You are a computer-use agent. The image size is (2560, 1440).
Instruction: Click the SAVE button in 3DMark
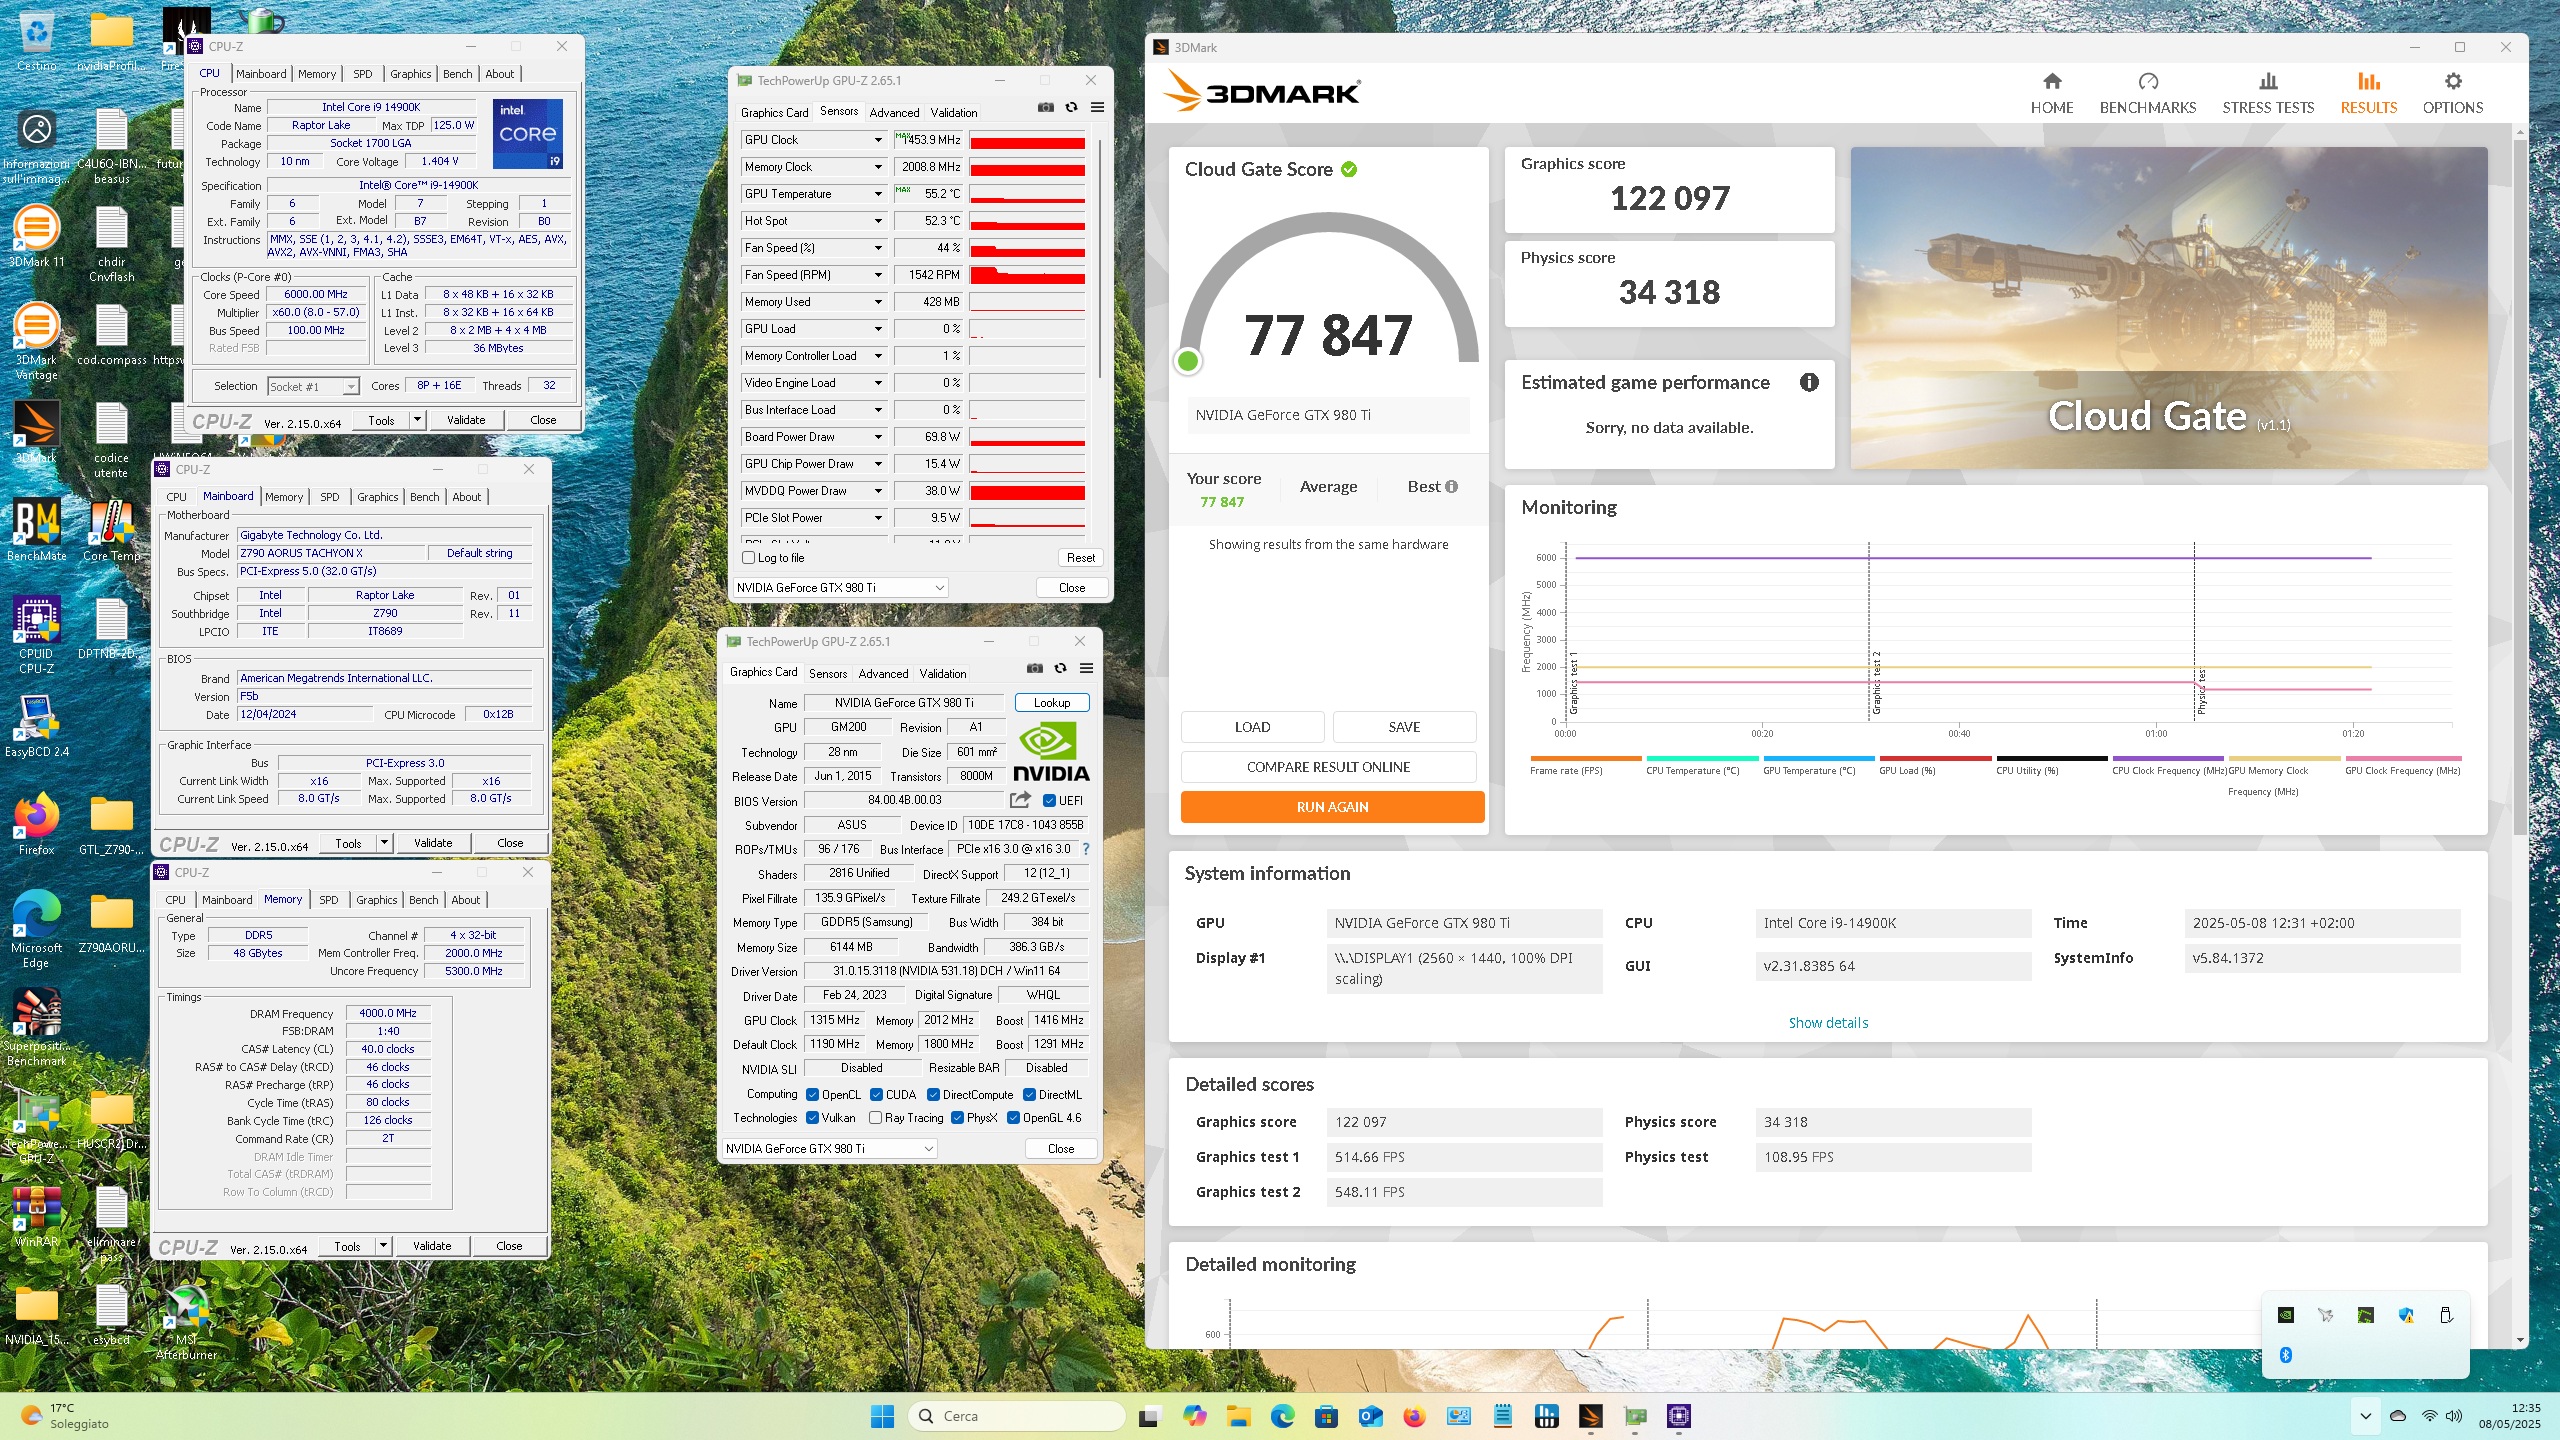[1404, 727]
